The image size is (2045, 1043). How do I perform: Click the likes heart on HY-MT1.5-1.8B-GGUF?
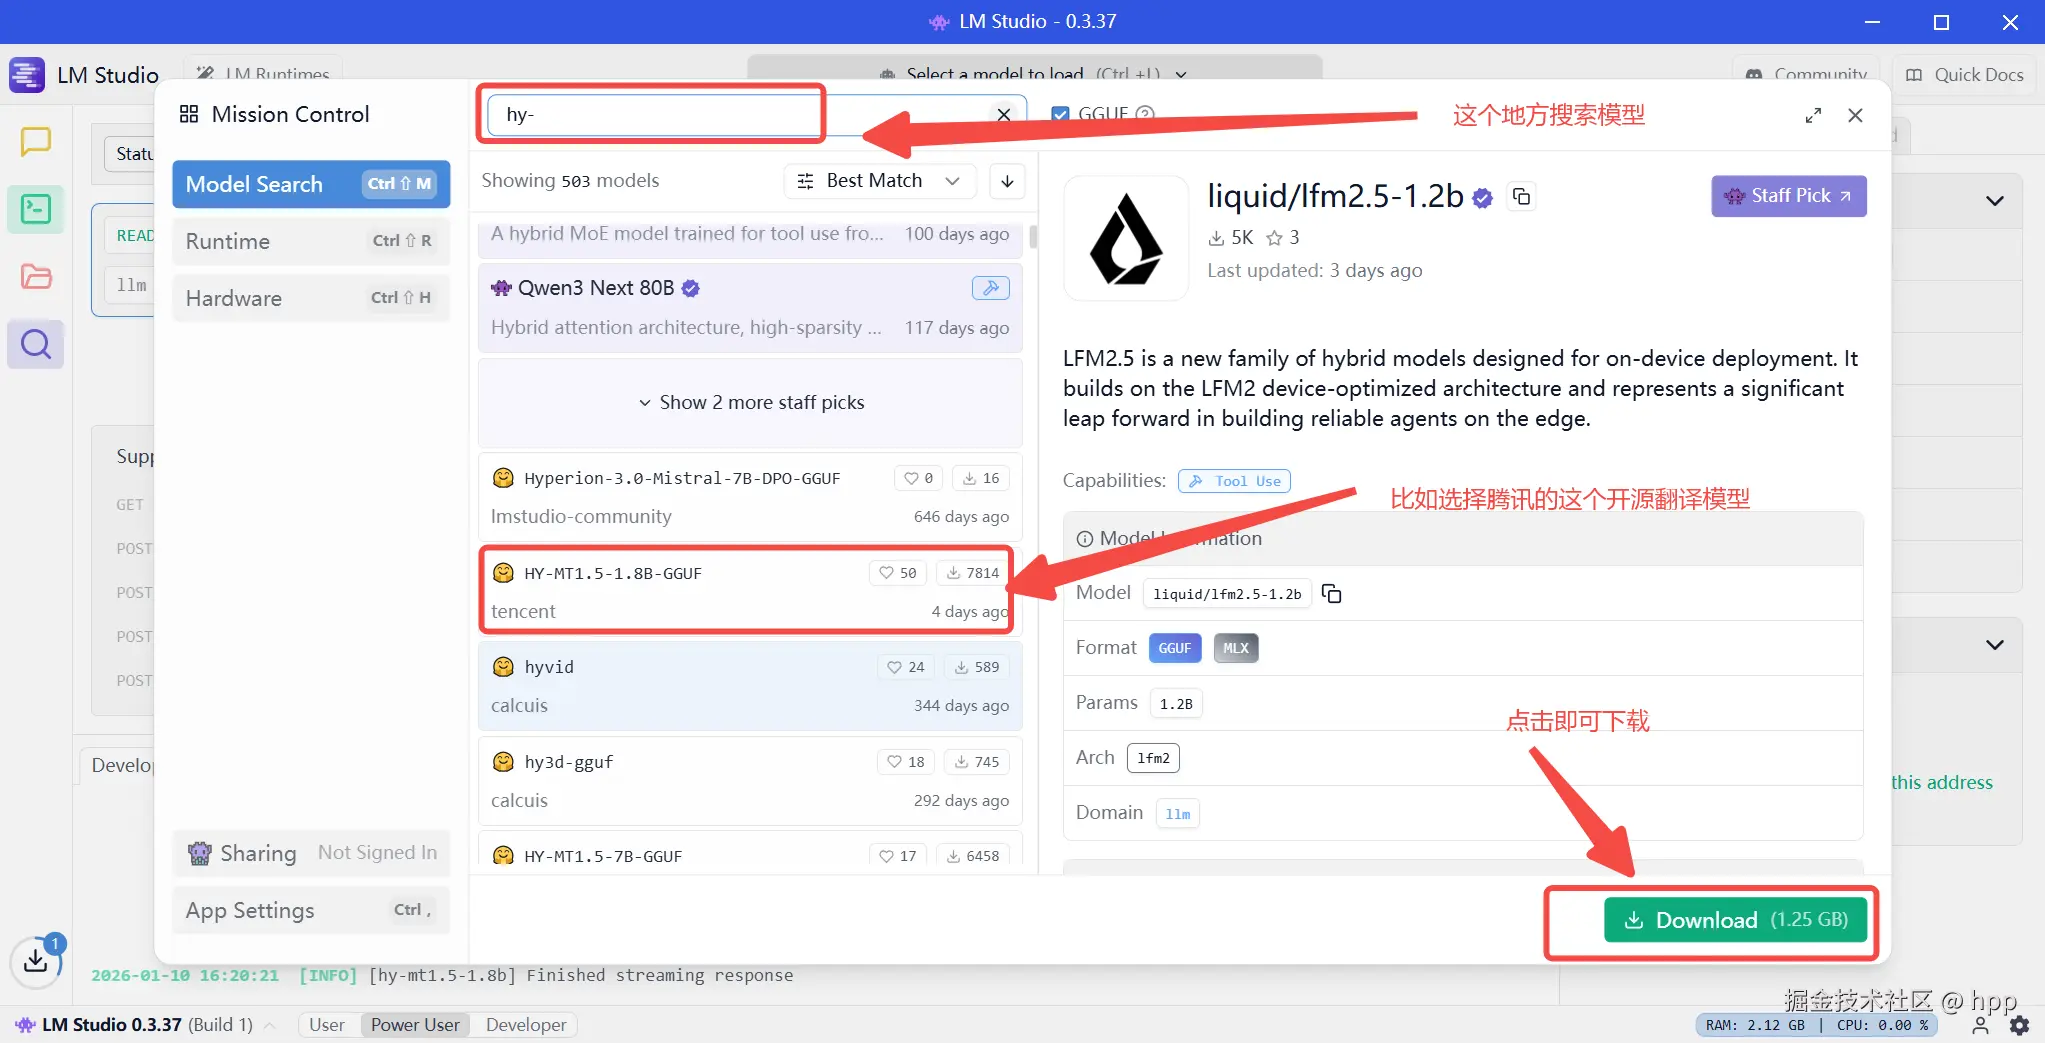(x=886, y=573)
